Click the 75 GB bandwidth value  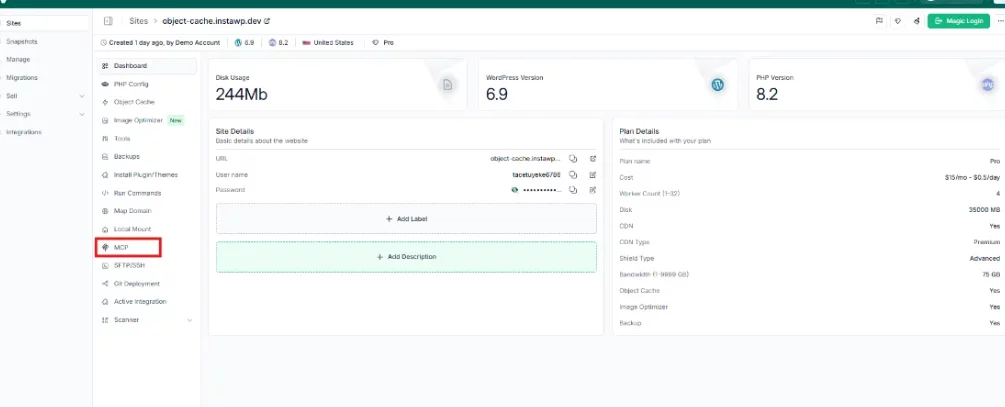991,274
